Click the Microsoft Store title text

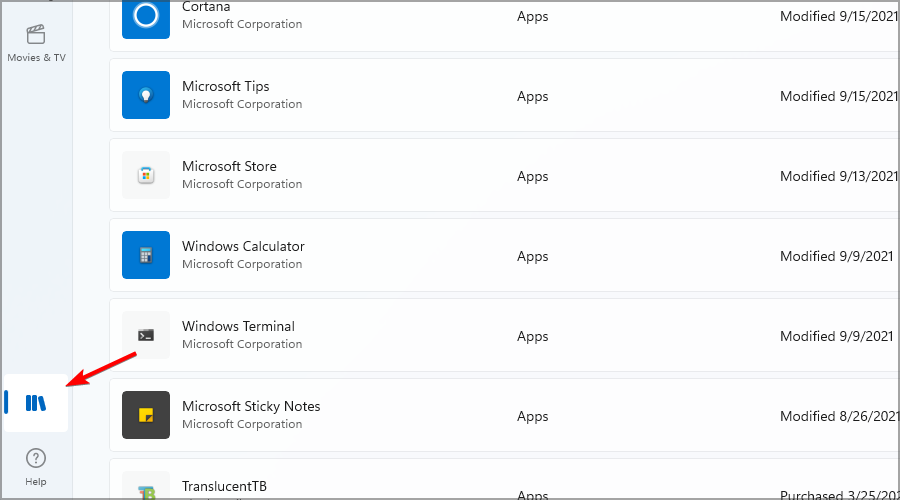pos(229,166)
